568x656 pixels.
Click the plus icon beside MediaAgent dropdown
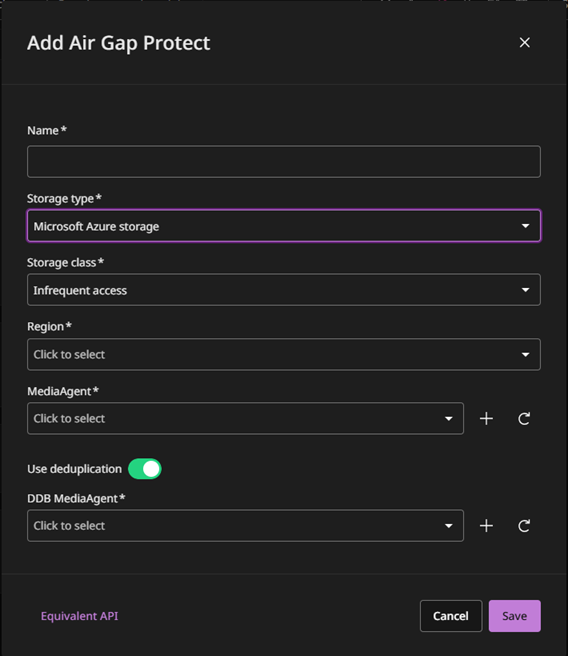[486, 418]
